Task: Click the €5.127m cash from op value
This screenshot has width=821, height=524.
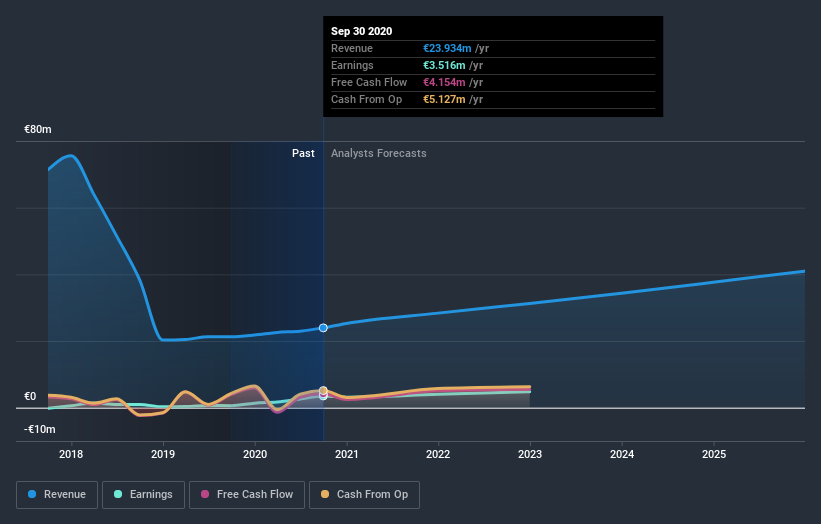Action: [444, 99]
